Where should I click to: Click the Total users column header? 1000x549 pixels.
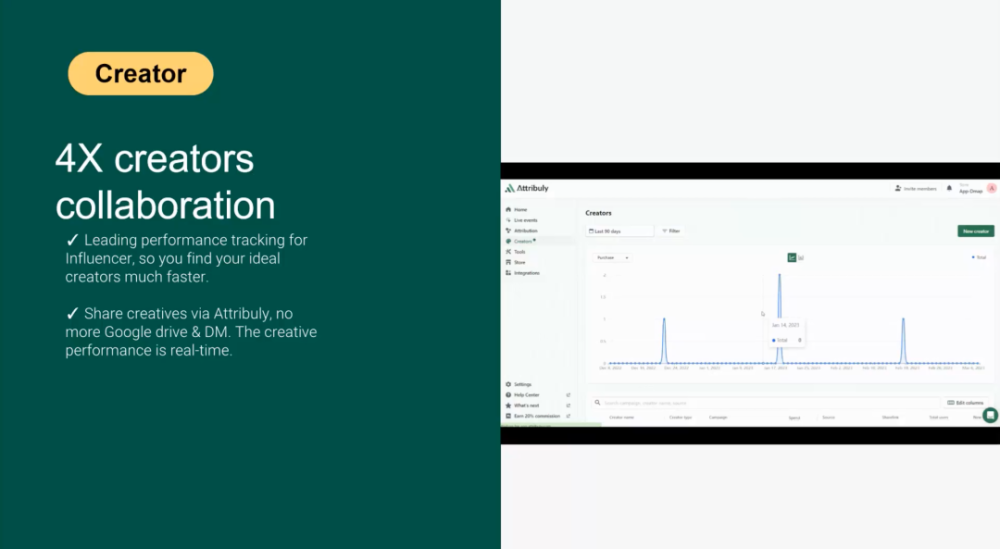click(938, 418)
